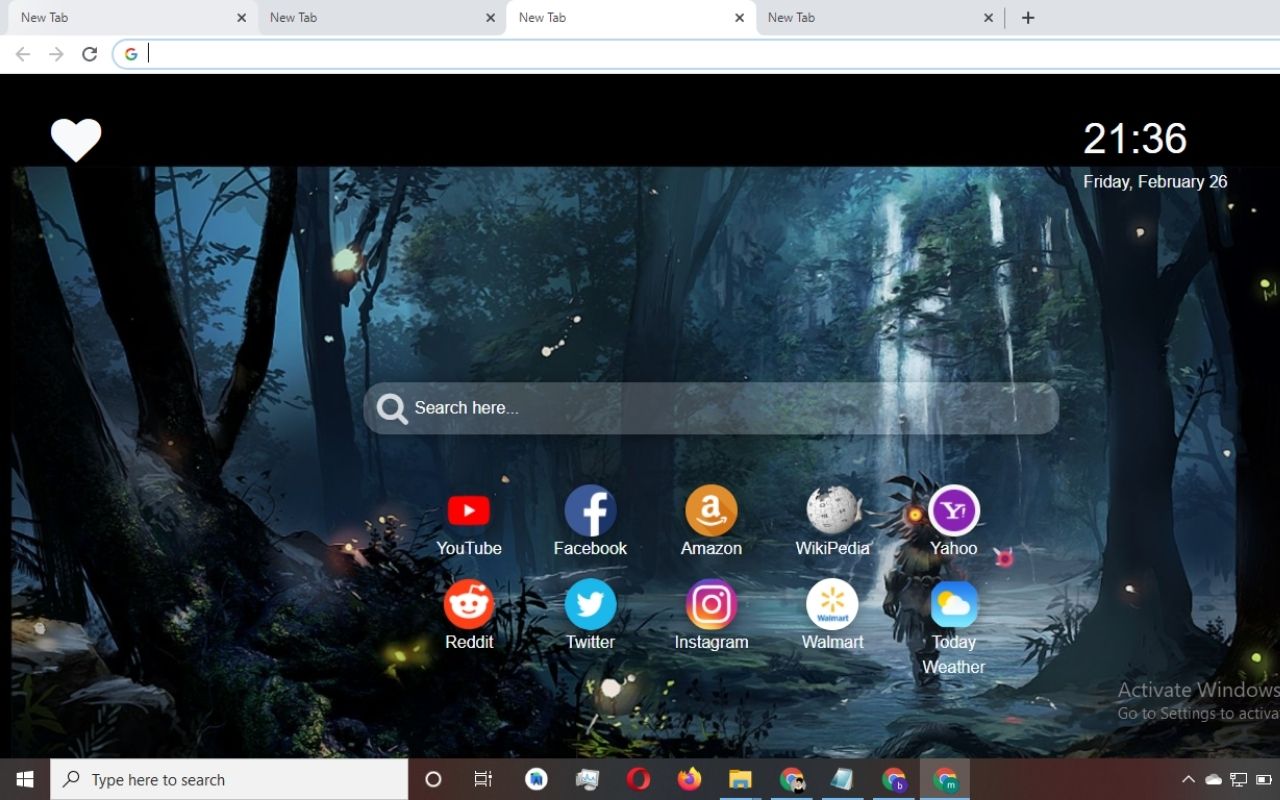Close the active New Tab
Viewport: 1280px width, 800px height.
point(739,17)
